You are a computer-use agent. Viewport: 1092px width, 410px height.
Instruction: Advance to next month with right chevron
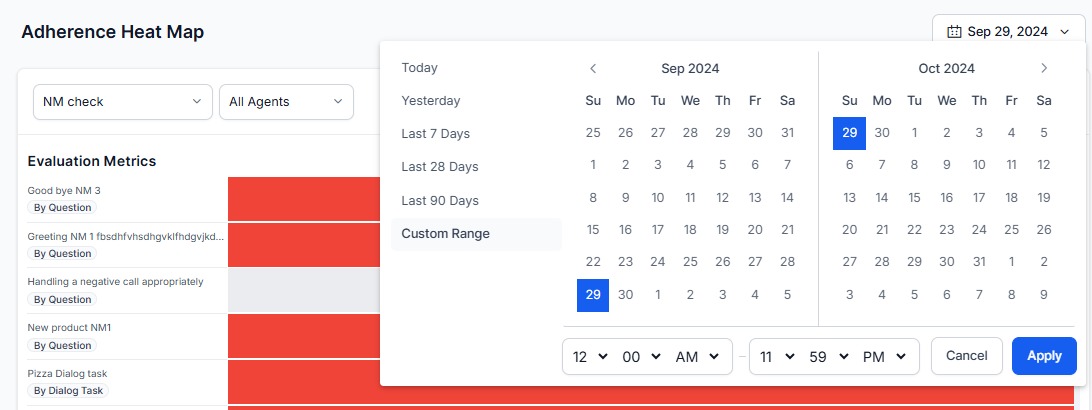[1044, 69]
